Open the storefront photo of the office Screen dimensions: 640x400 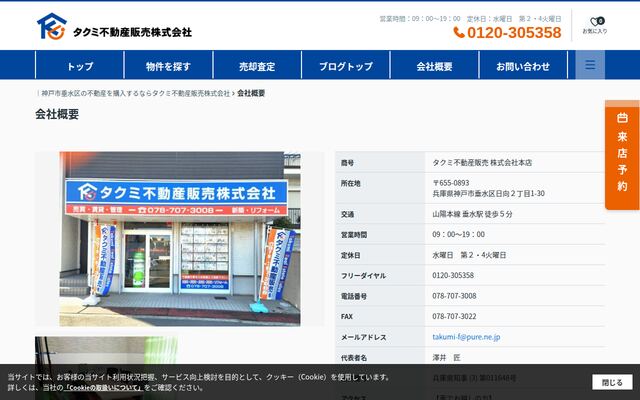[180, 239]
